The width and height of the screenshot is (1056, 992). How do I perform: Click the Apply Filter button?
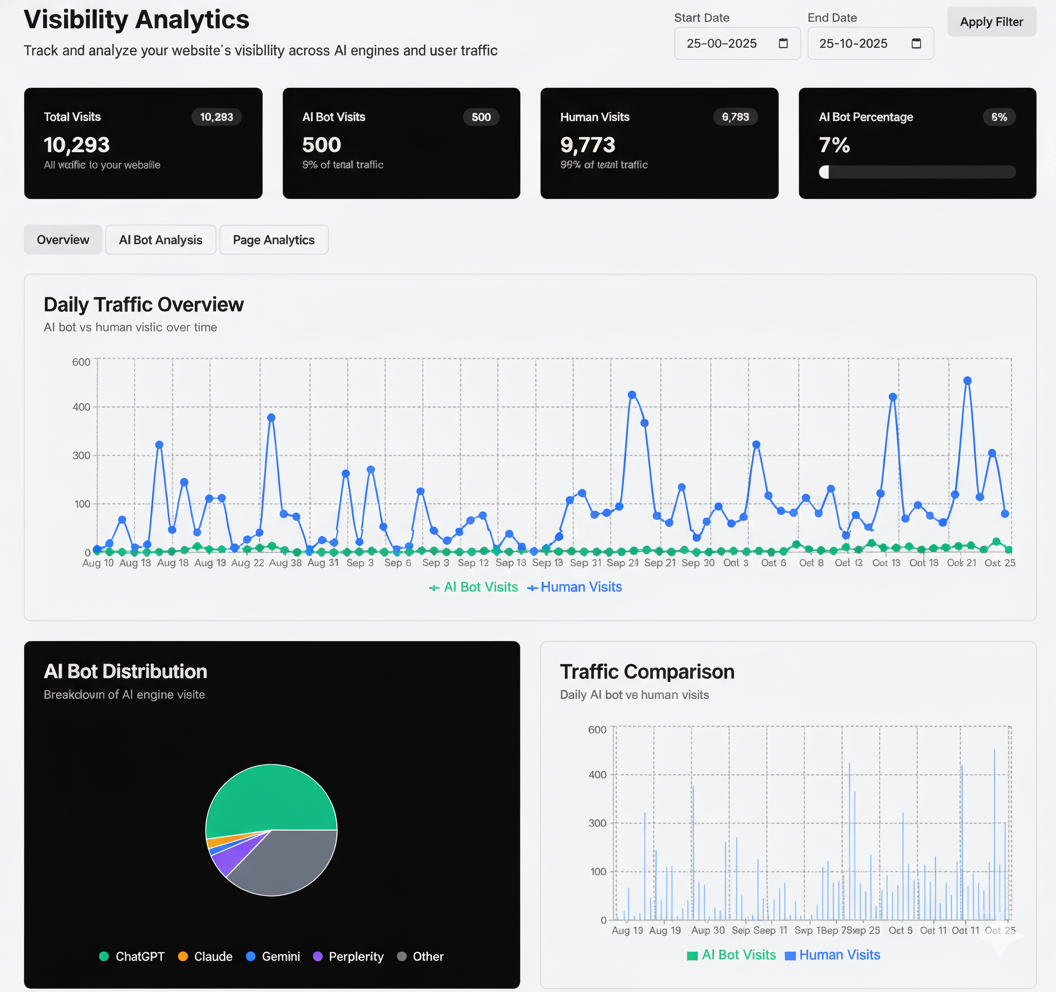coord(991,22)
